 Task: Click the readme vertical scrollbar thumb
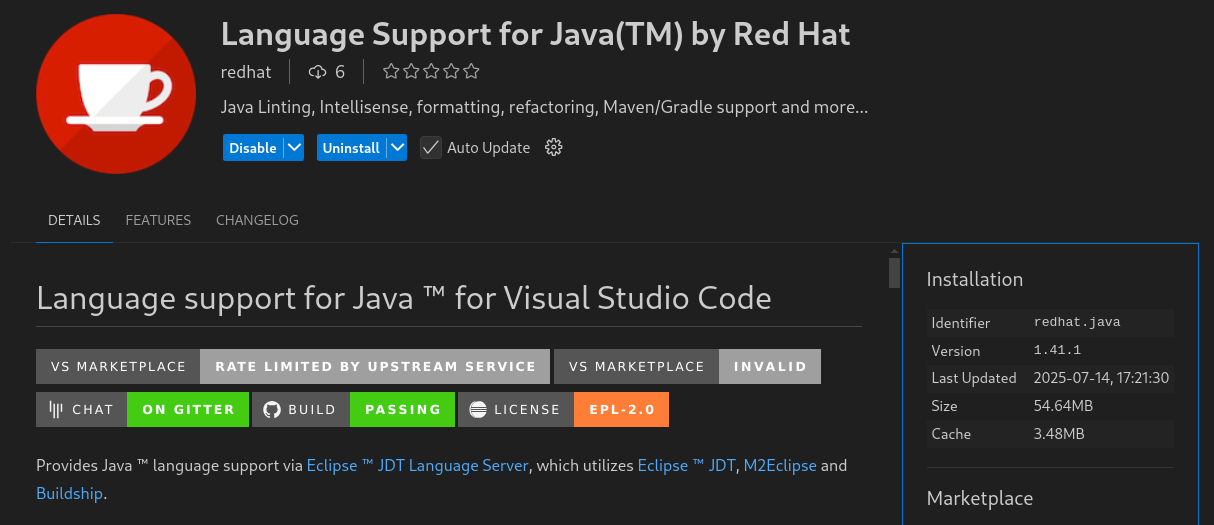click(x=894, y=273)
